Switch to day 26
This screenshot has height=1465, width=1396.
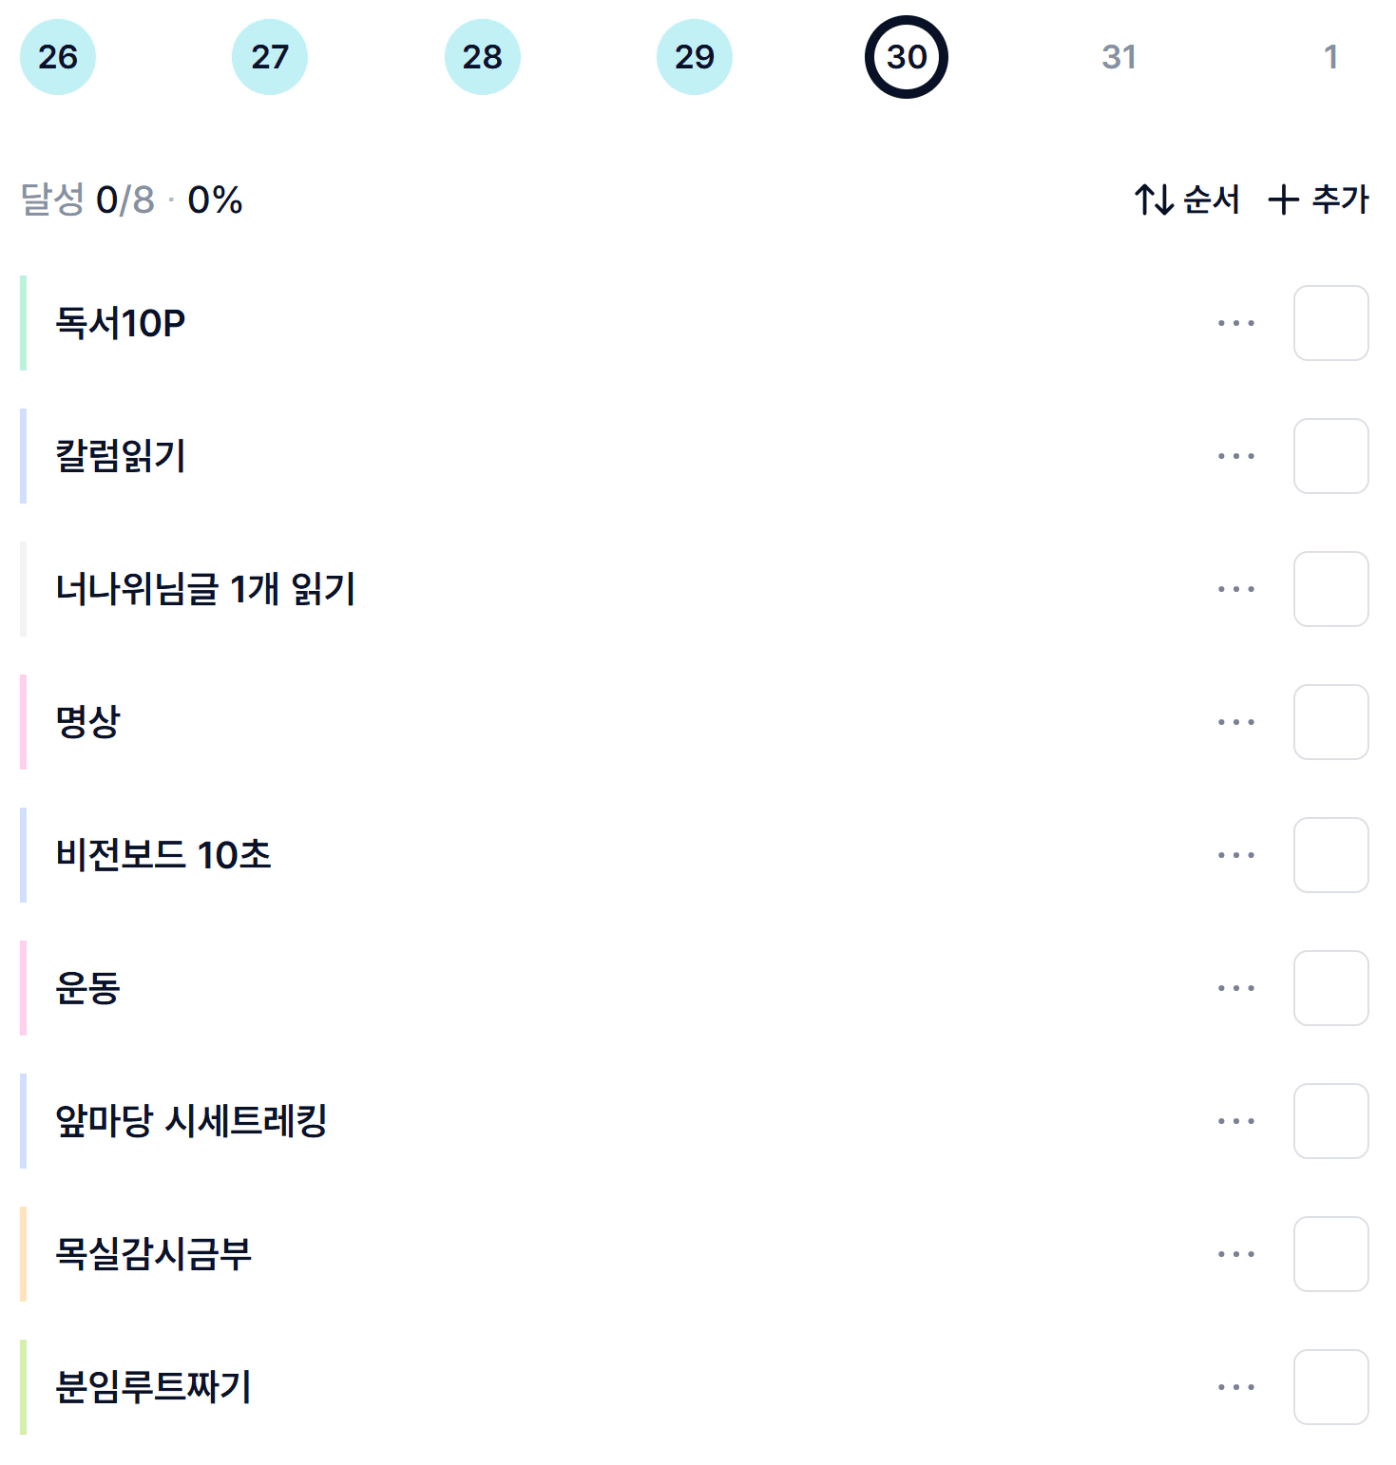coord(58,57)
